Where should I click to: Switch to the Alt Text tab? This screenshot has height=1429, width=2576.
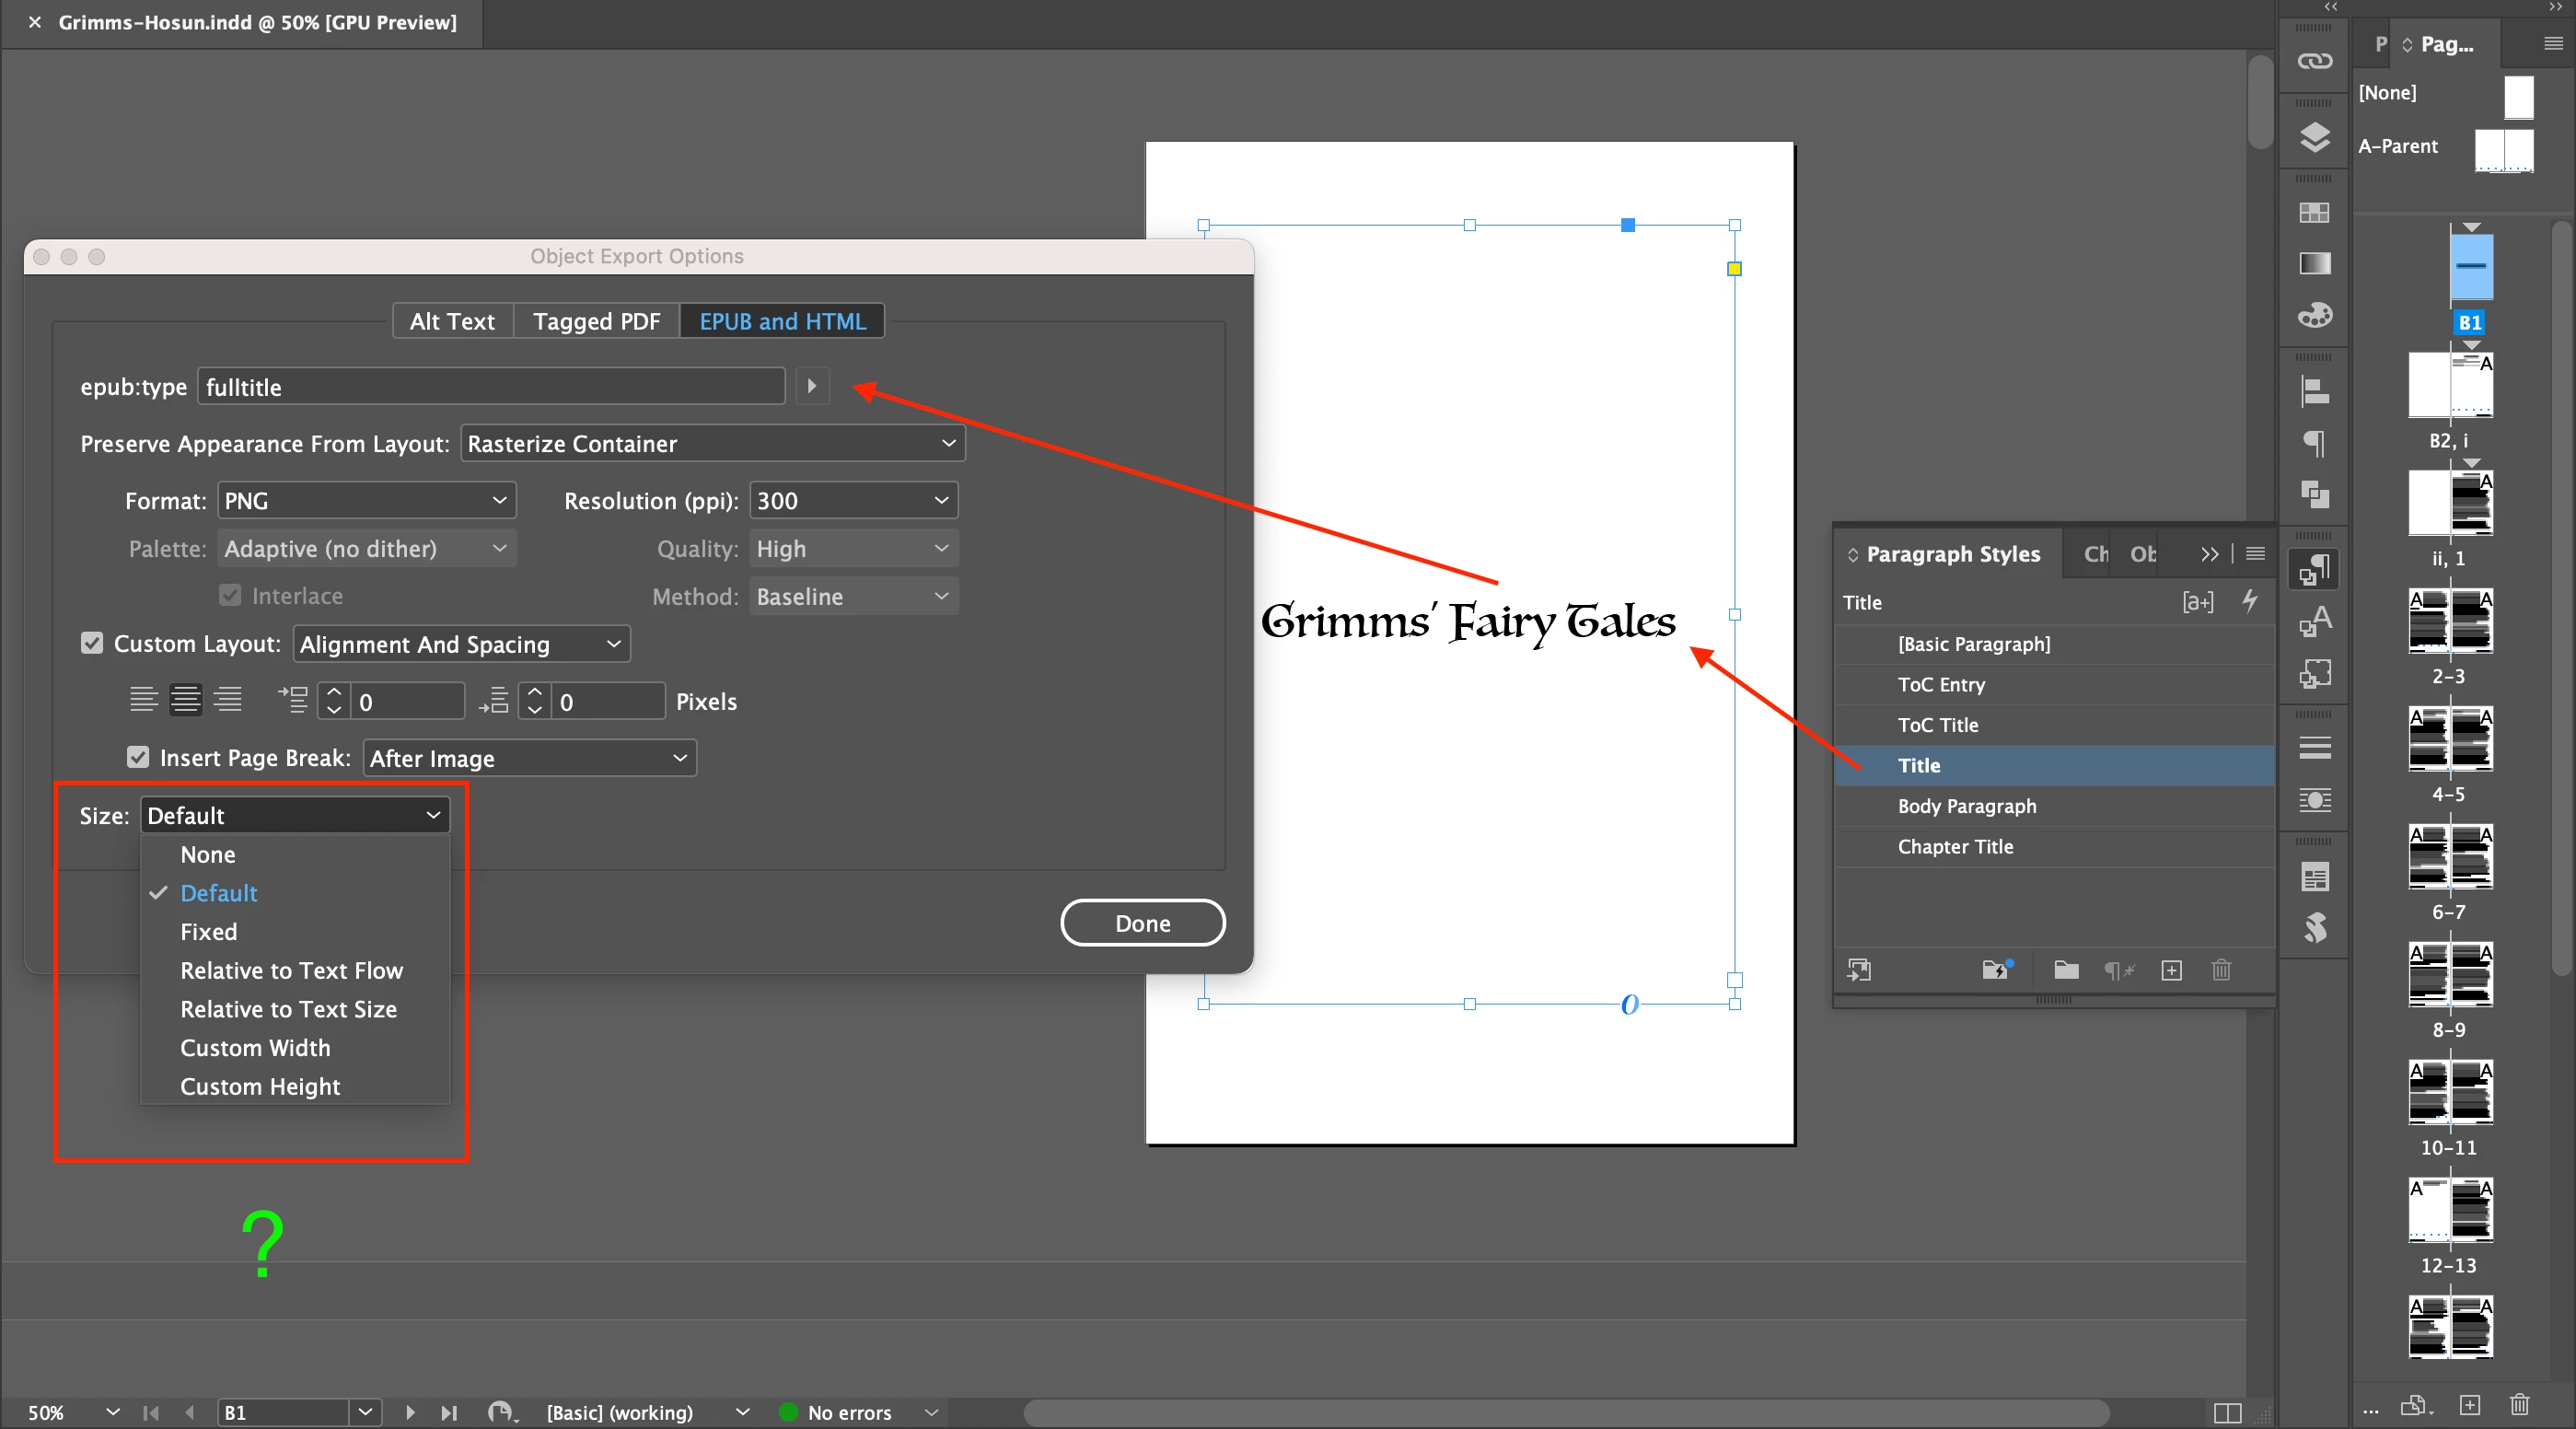(x=452, y=321)
